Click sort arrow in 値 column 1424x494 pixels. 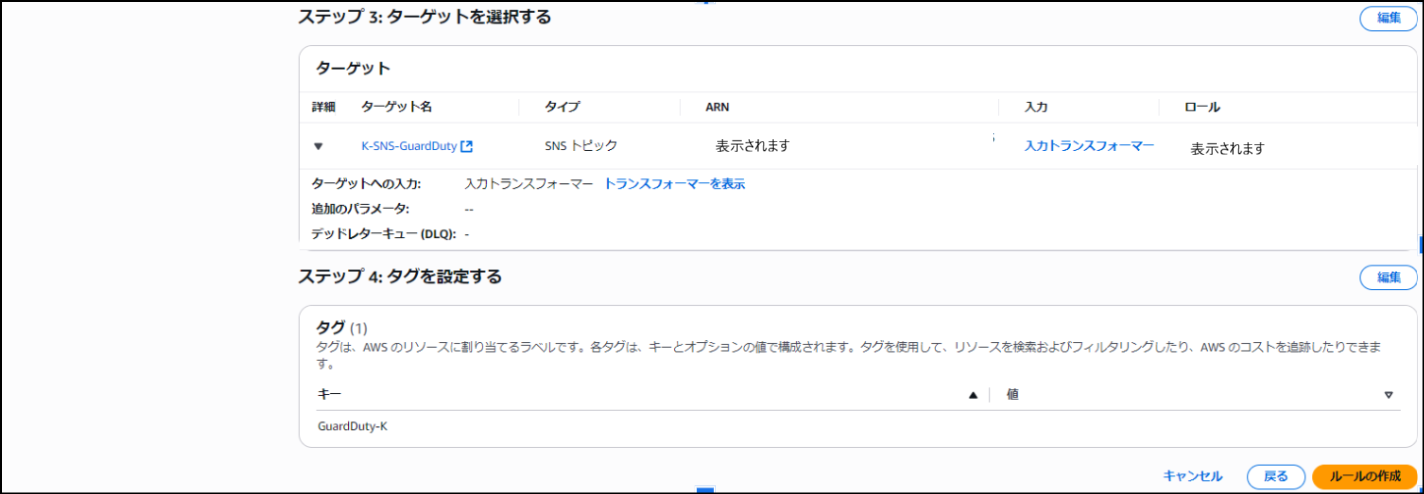coord(1388,395)
